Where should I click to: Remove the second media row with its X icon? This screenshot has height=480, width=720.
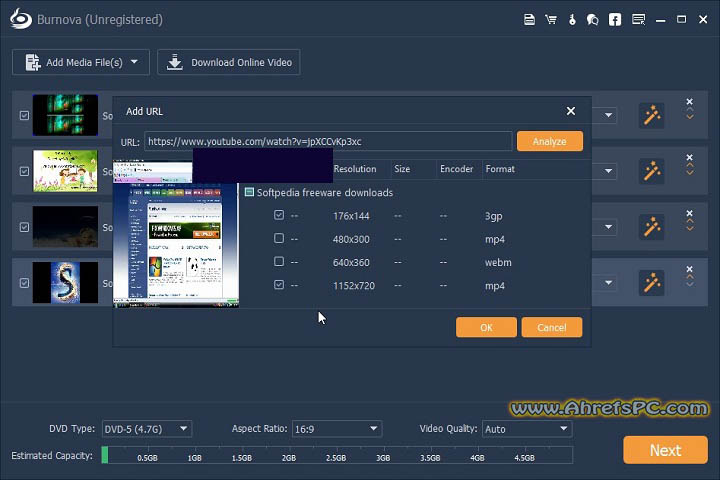689,158
